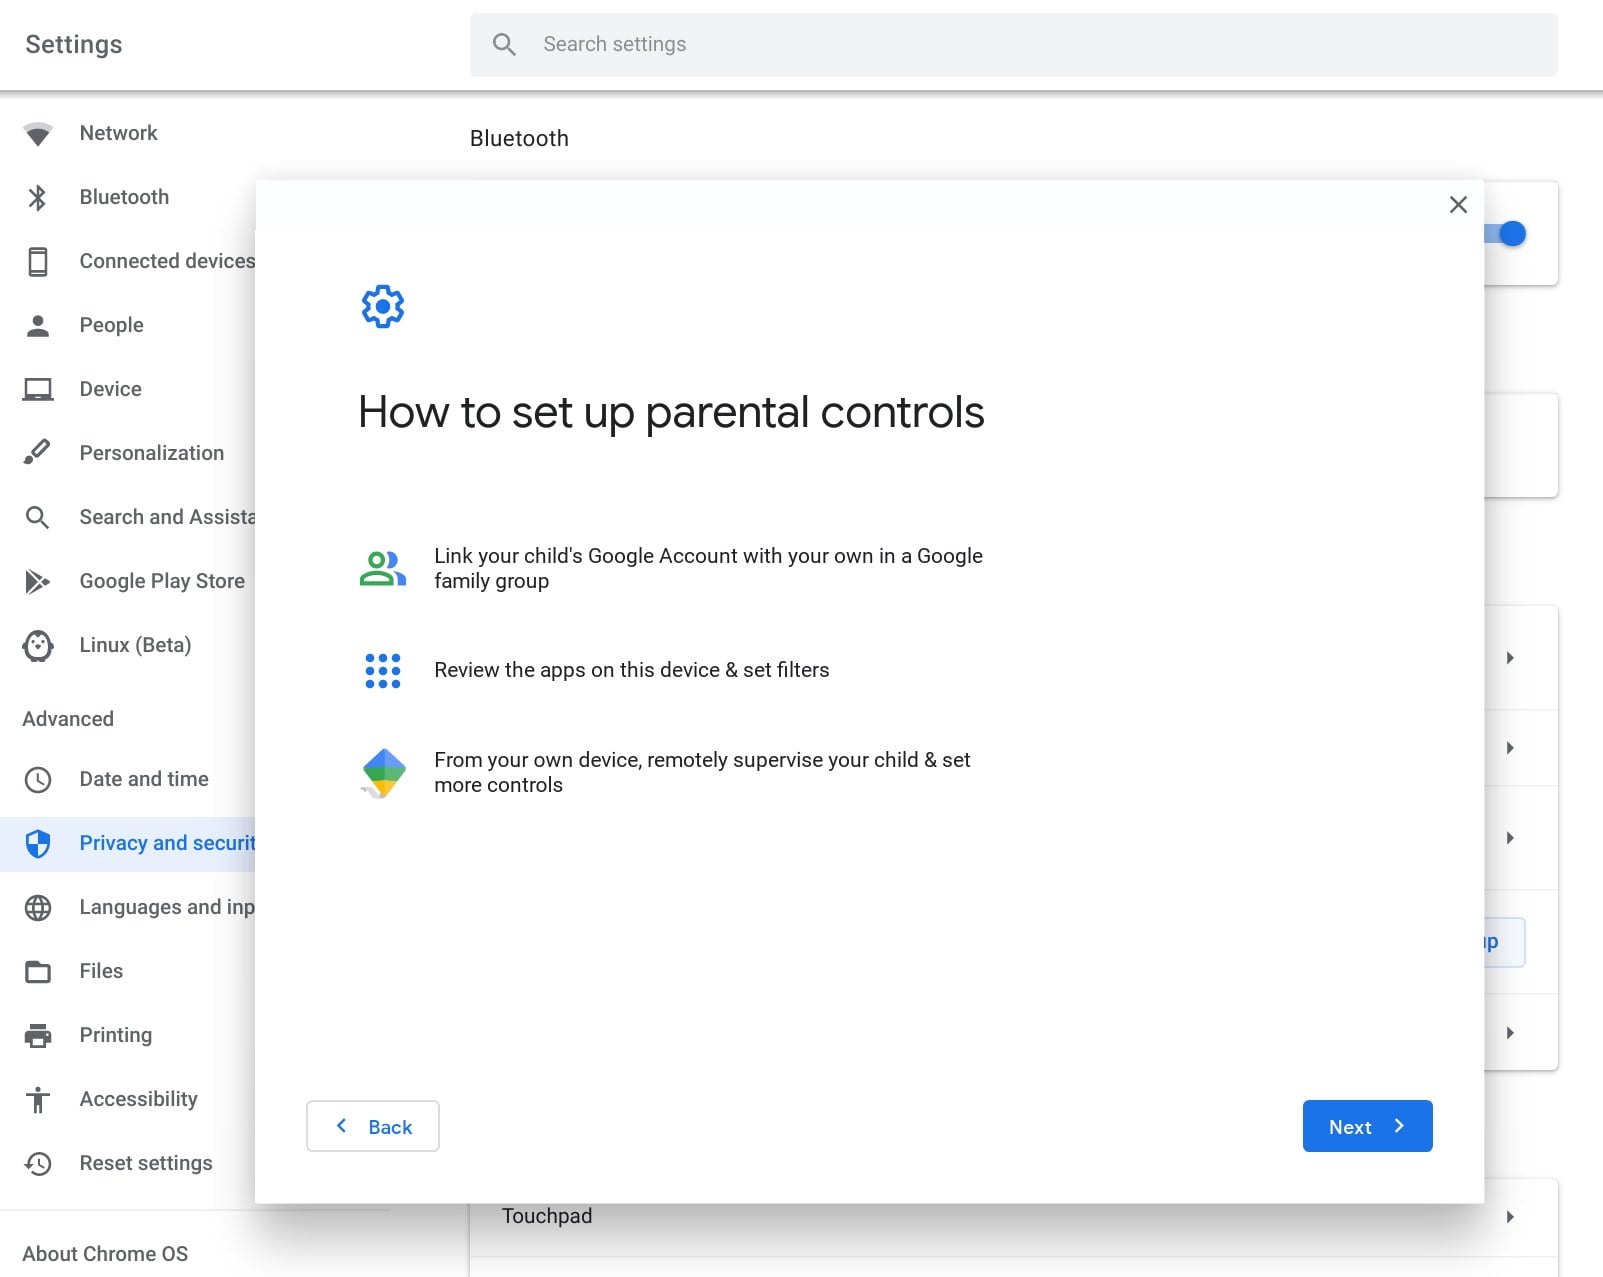Click the family group people icon

[383, 568]
